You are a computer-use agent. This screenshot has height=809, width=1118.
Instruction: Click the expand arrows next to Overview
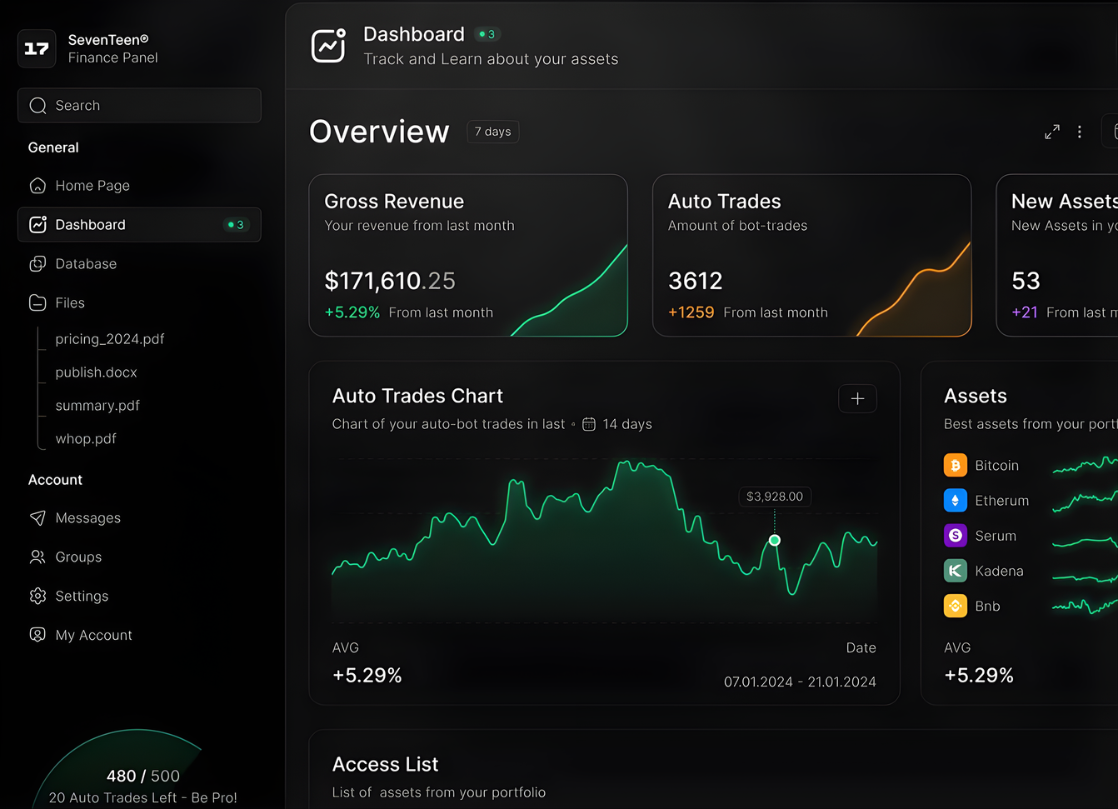click(1052, 131)
